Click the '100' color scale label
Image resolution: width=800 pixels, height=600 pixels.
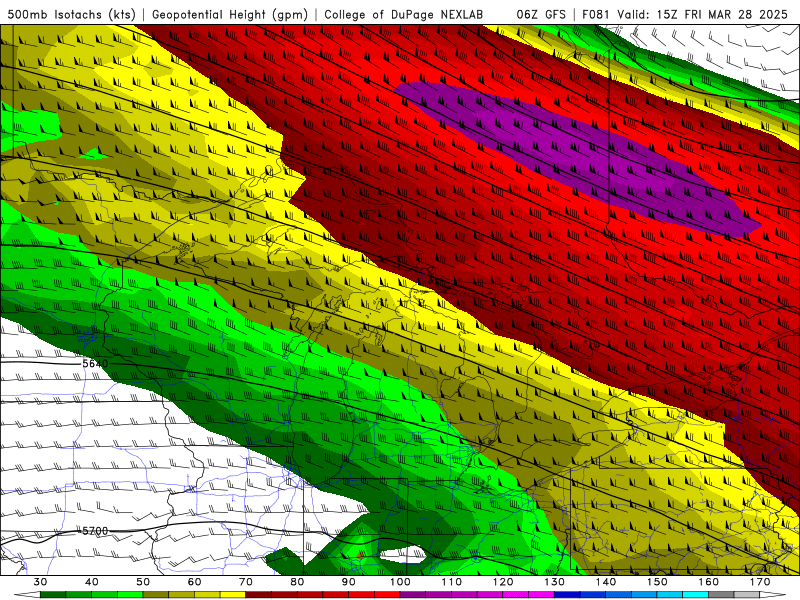click(400, 582)
